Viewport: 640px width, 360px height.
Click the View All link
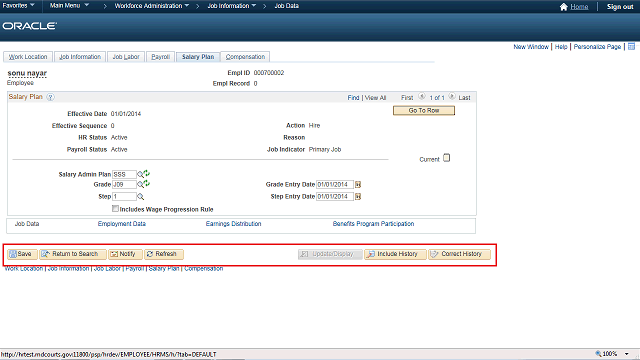coord(375,98)
